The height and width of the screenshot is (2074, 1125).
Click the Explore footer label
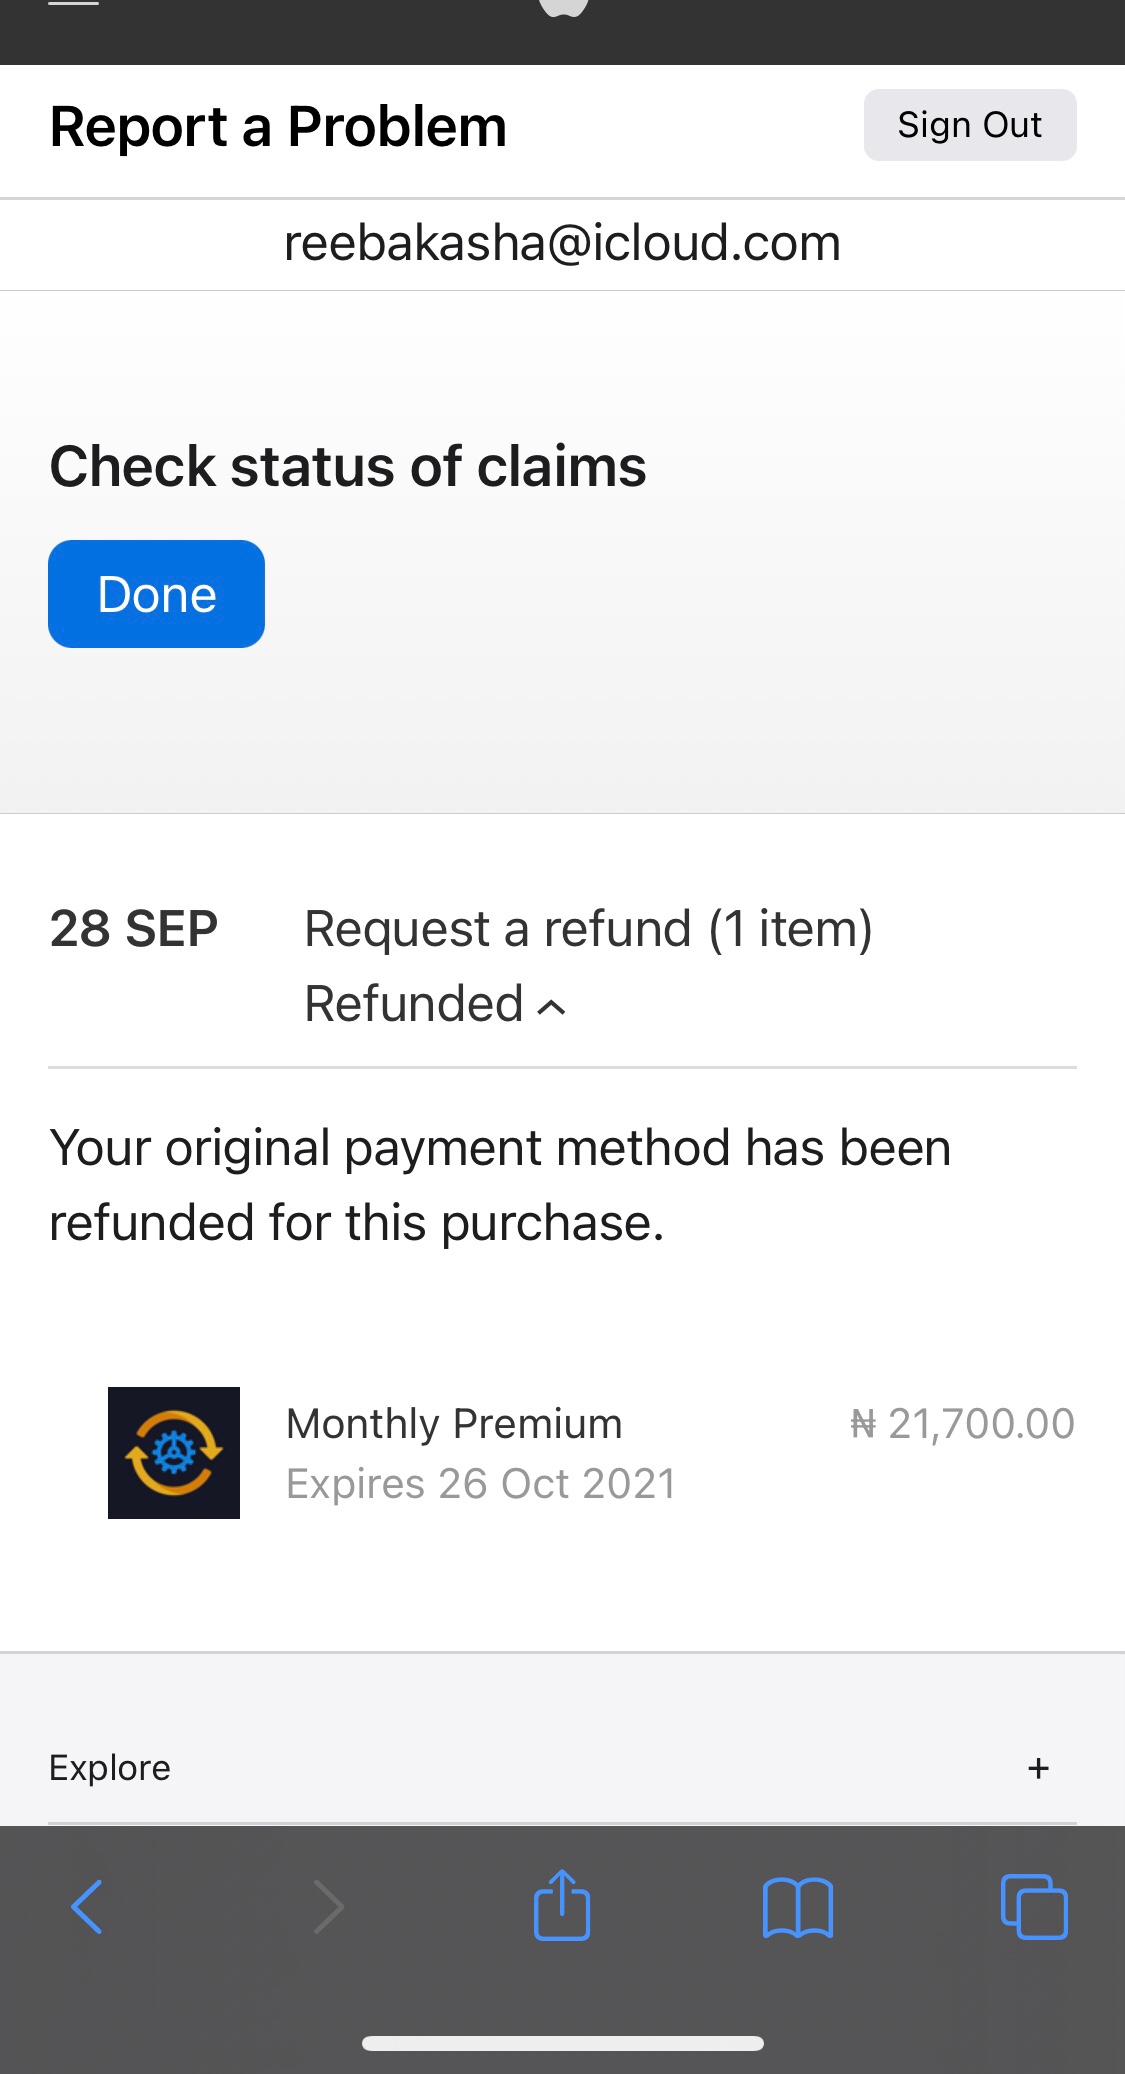(110, 1768)
